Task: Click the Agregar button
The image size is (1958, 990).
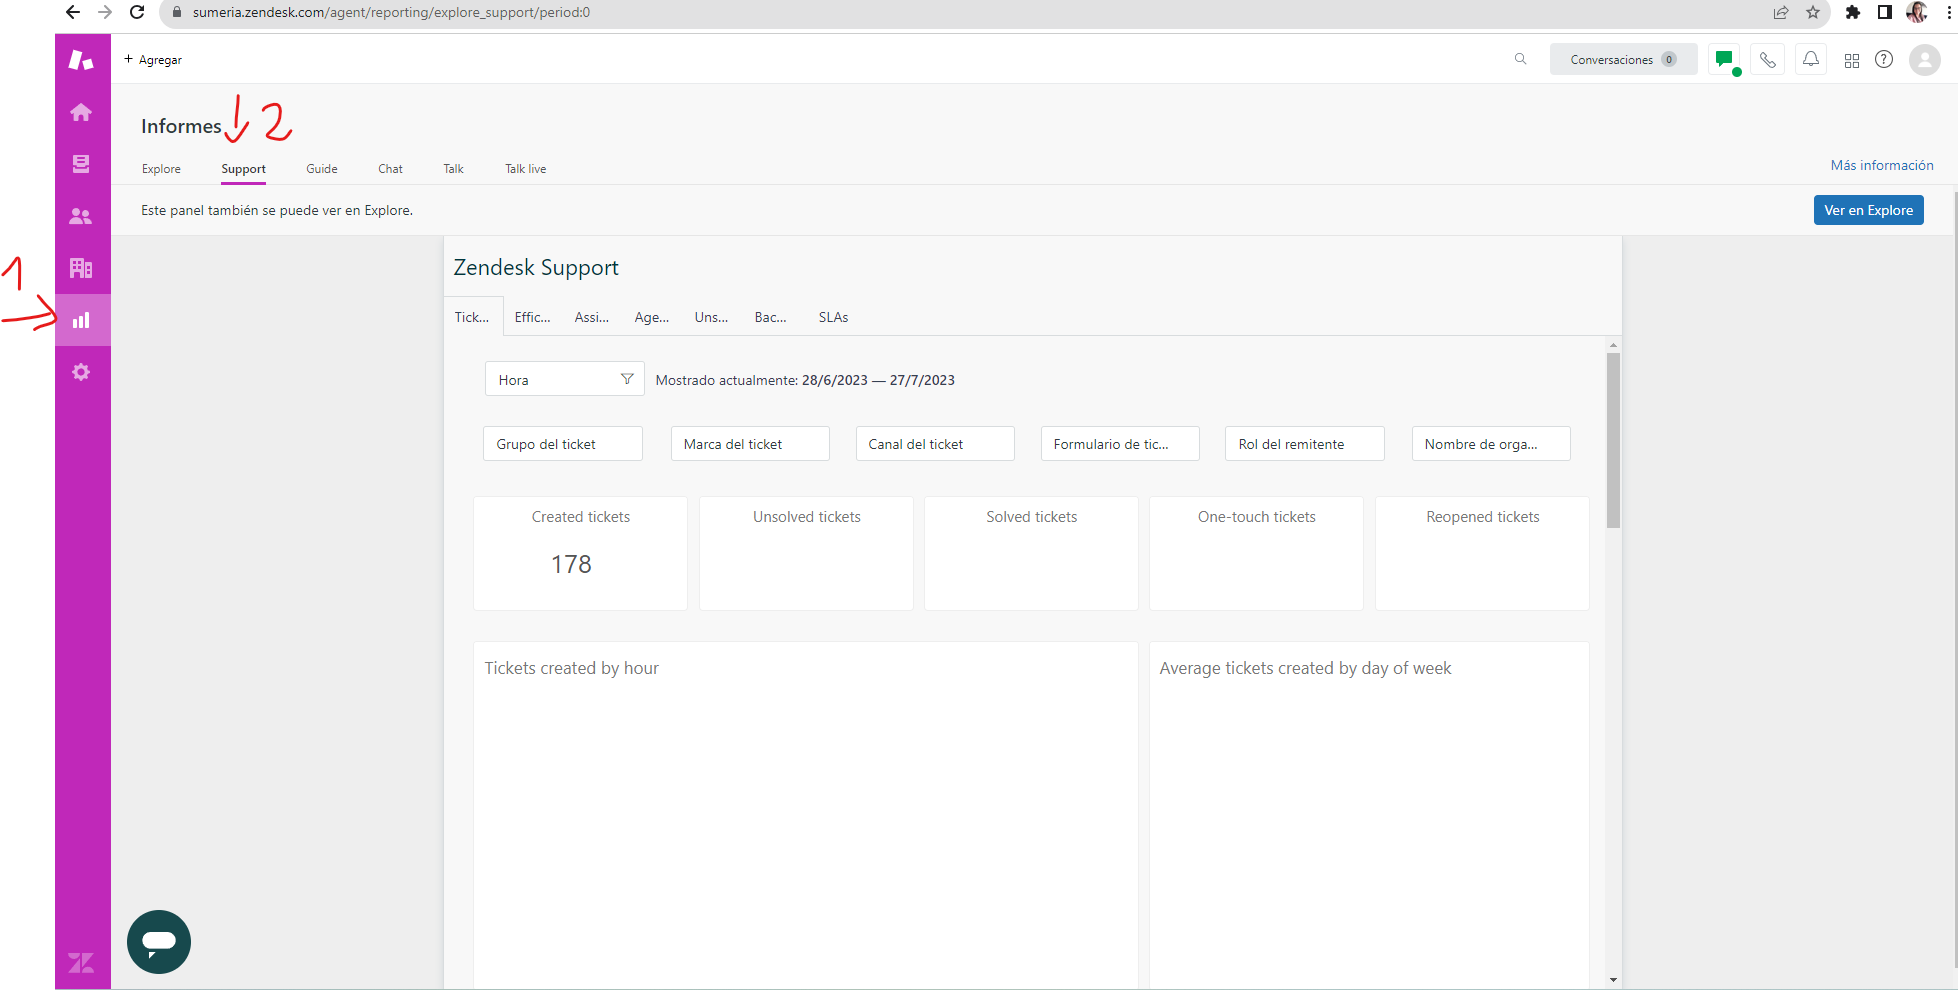Action: coord(153,60)
